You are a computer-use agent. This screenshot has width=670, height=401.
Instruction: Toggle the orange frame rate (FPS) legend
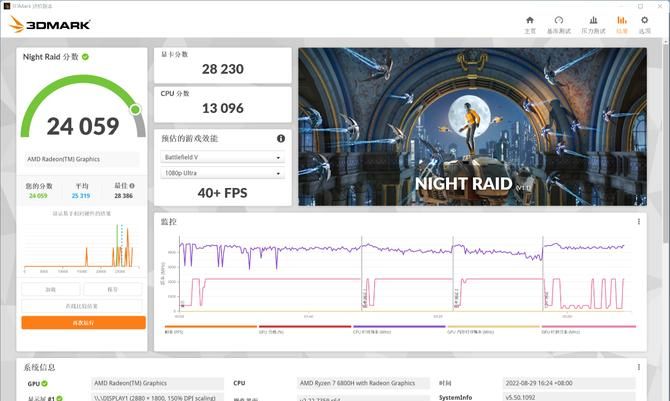211,329
